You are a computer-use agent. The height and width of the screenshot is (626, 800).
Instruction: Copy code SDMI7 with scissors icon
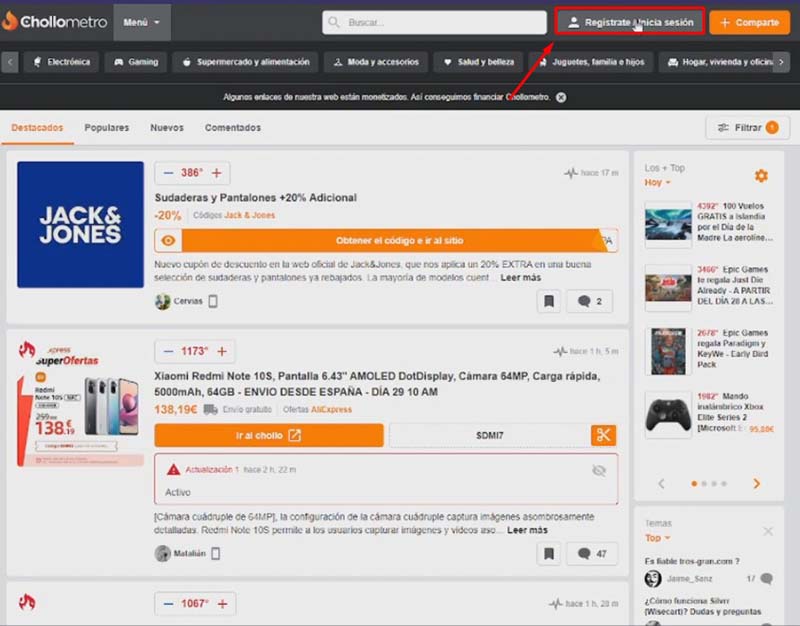coord(604,435)
